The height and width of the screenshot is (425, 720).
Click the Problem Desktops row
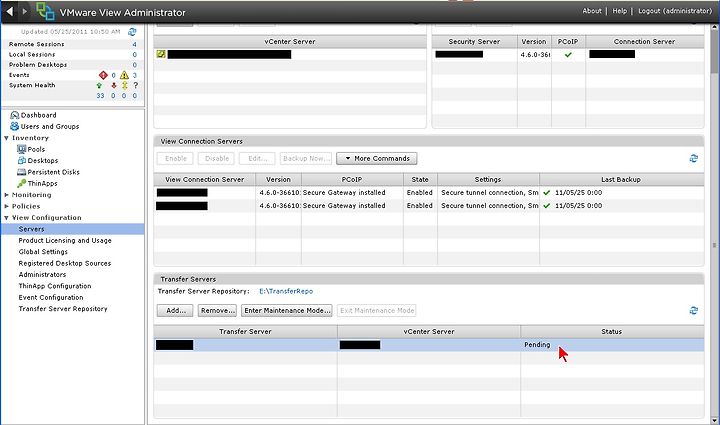73,65
